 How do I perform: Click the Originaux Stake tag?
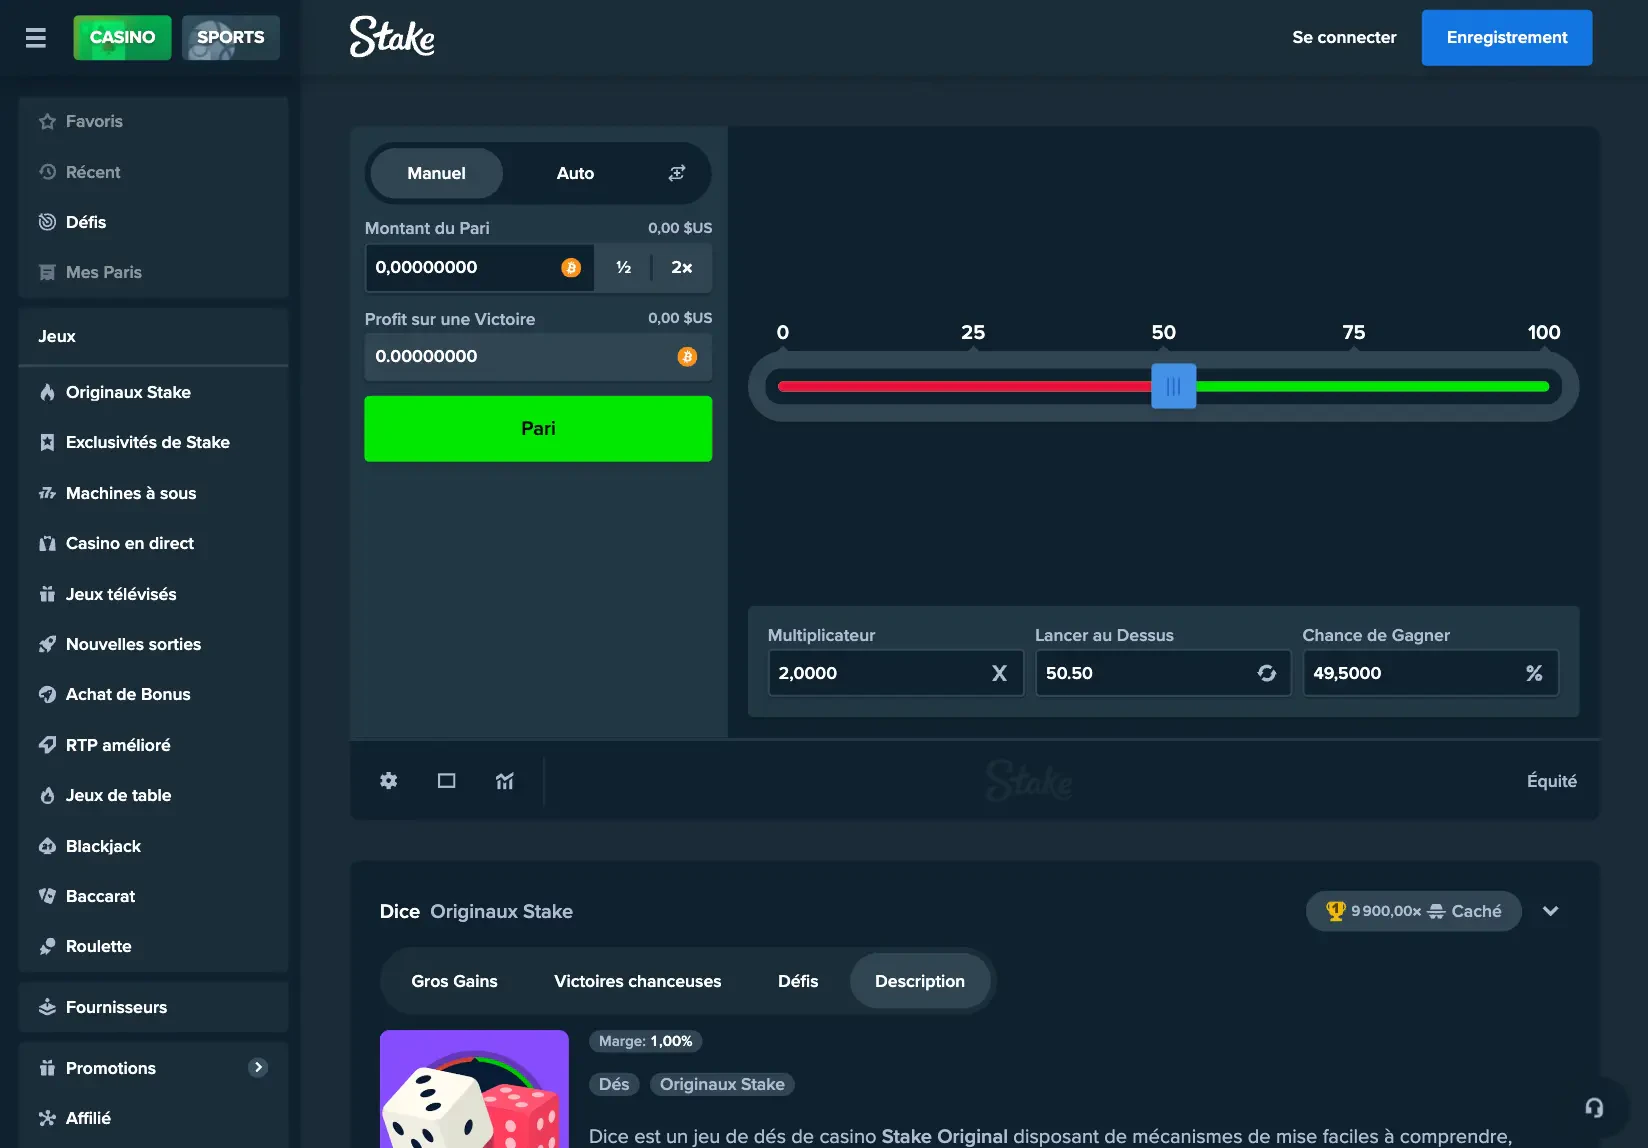[722, 1084]
